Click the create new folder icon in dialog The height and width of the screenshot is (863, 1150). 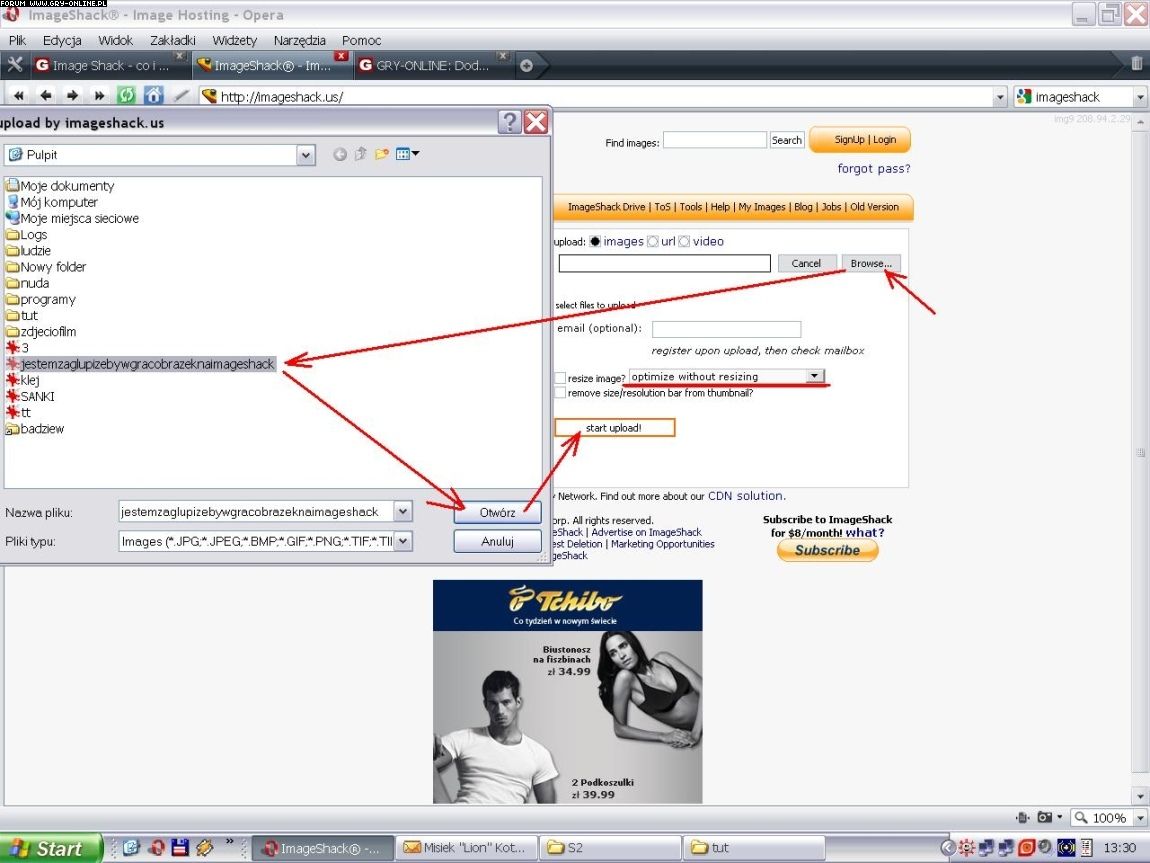coord(381,154)
